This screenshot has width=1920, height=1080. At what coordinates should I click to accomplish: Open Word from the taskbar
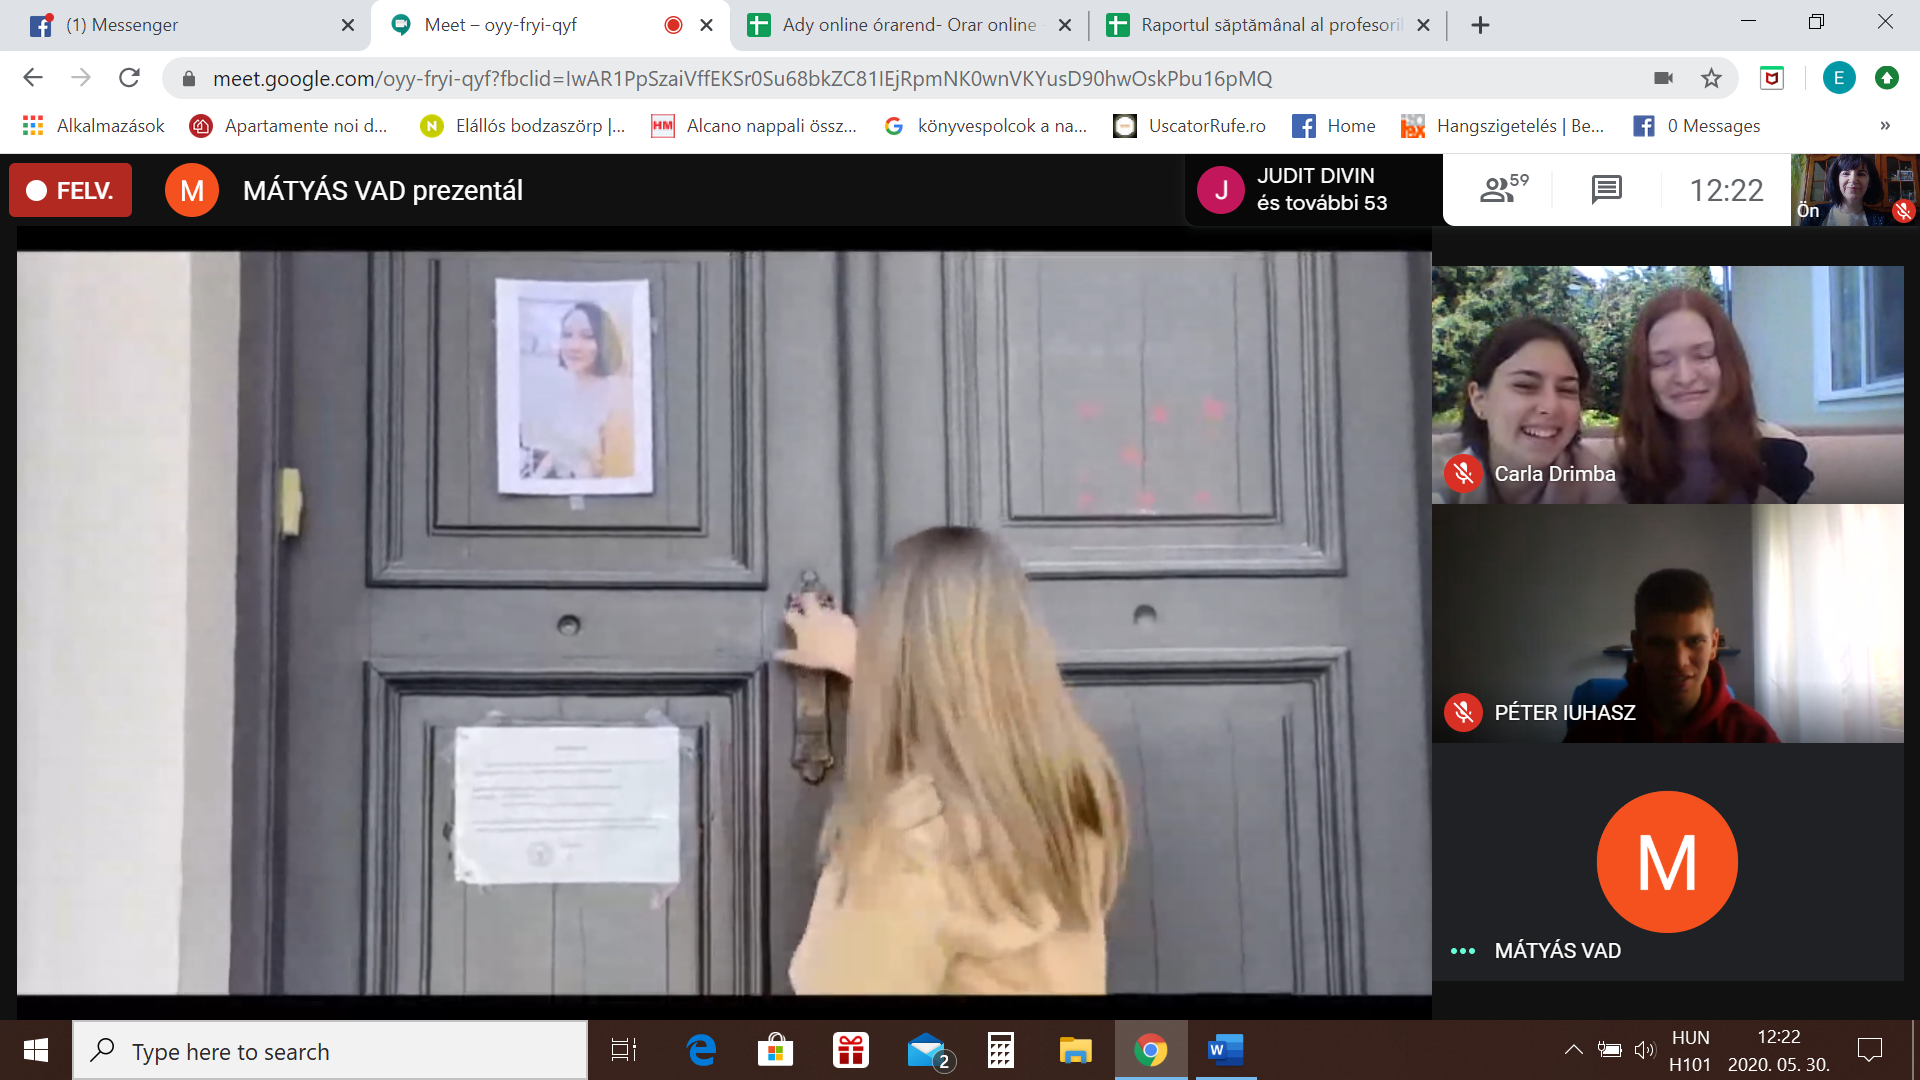[x=1225, y=1050]
